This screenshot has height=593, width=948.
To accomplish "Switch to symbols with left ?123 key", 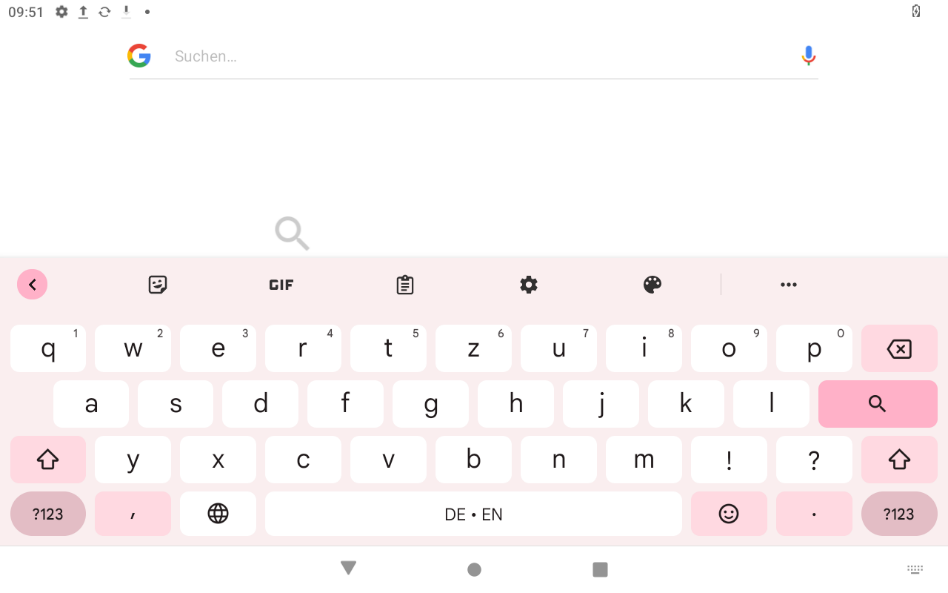I will 48,514.
